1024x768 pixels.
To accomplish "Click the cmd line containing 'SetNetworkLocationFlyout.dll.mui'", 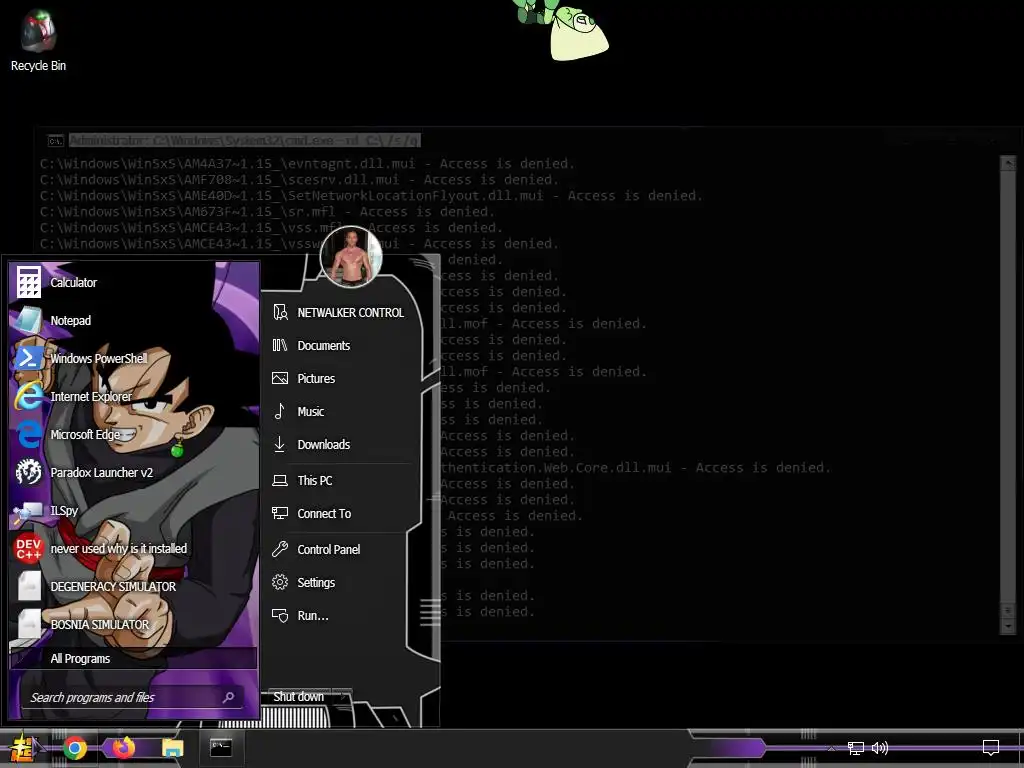I will [x=371, y=195].
